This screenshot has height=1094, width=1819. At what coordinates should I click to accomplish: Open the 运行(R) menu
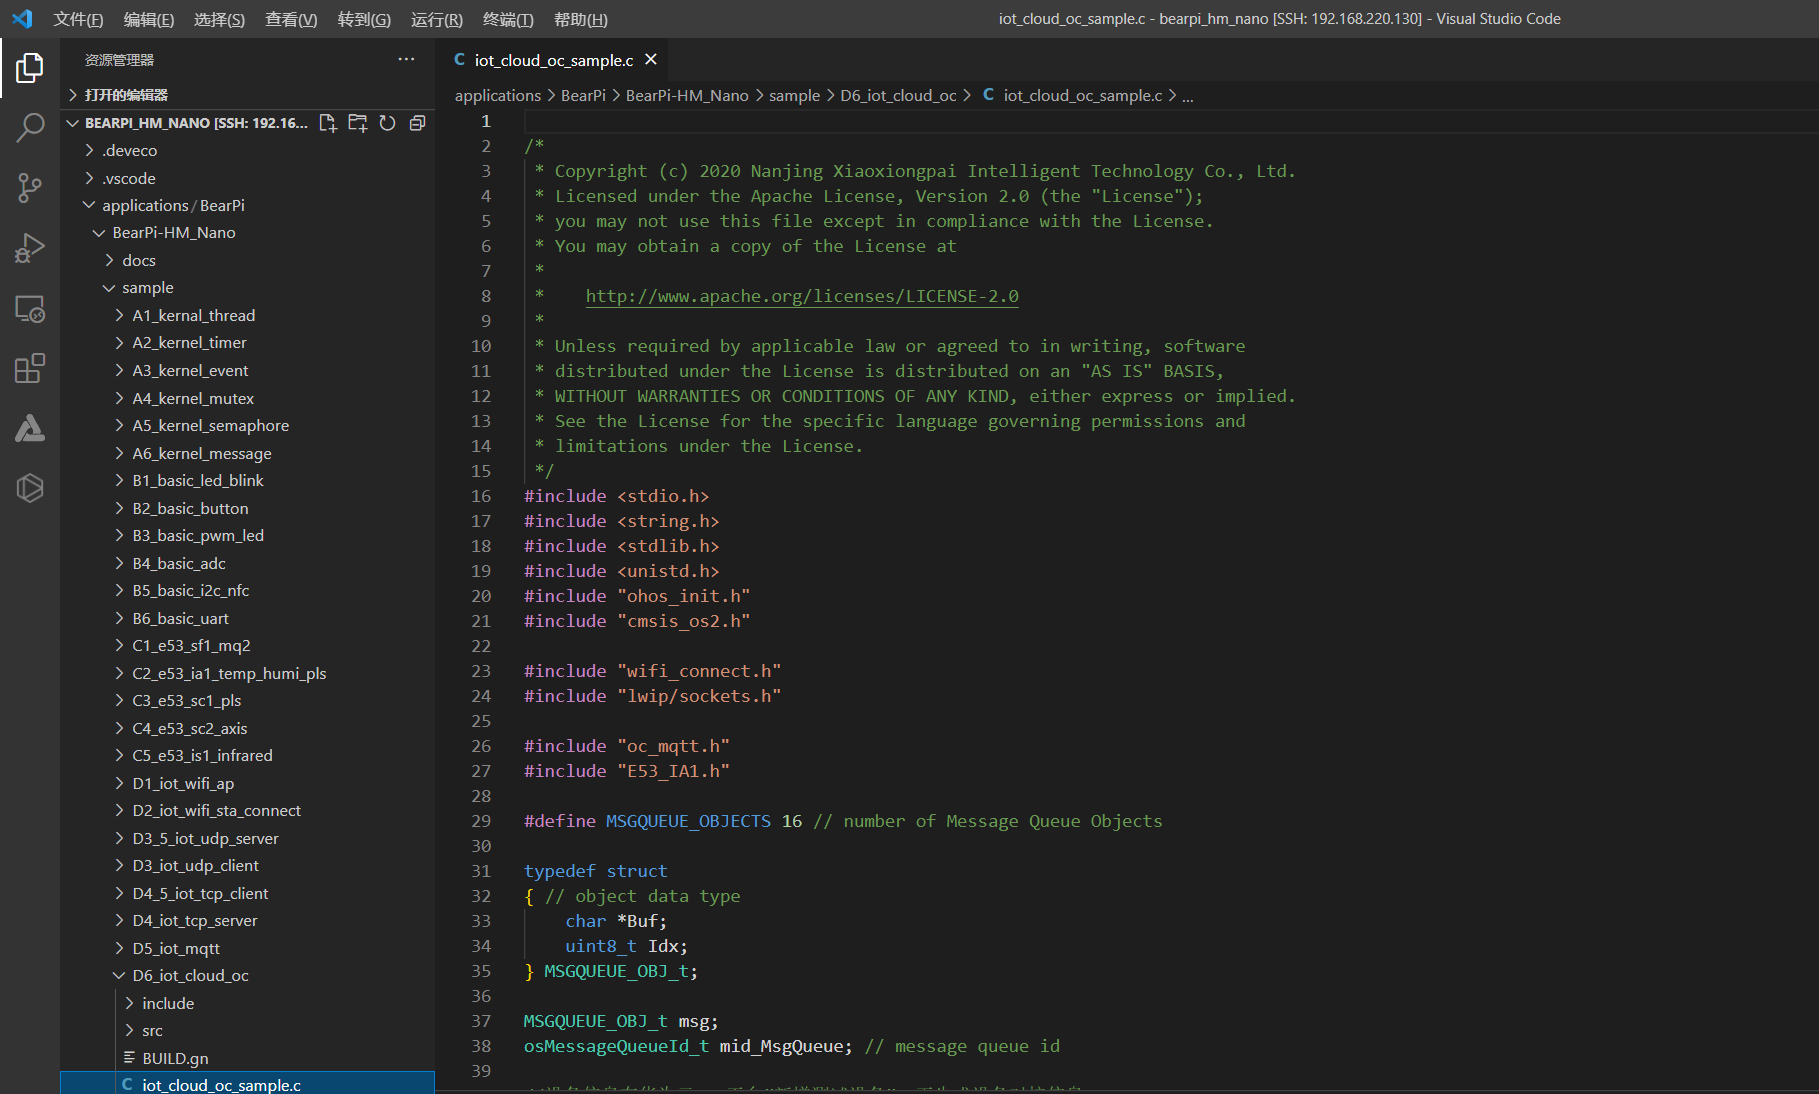(x=437, y=19)
